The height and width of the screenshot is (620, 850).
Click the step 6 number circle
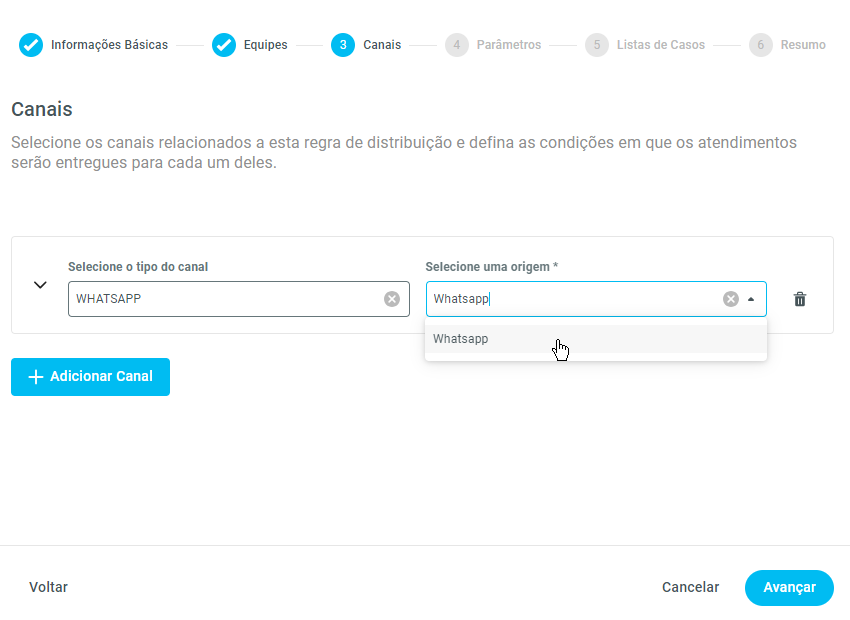[761, 45]
